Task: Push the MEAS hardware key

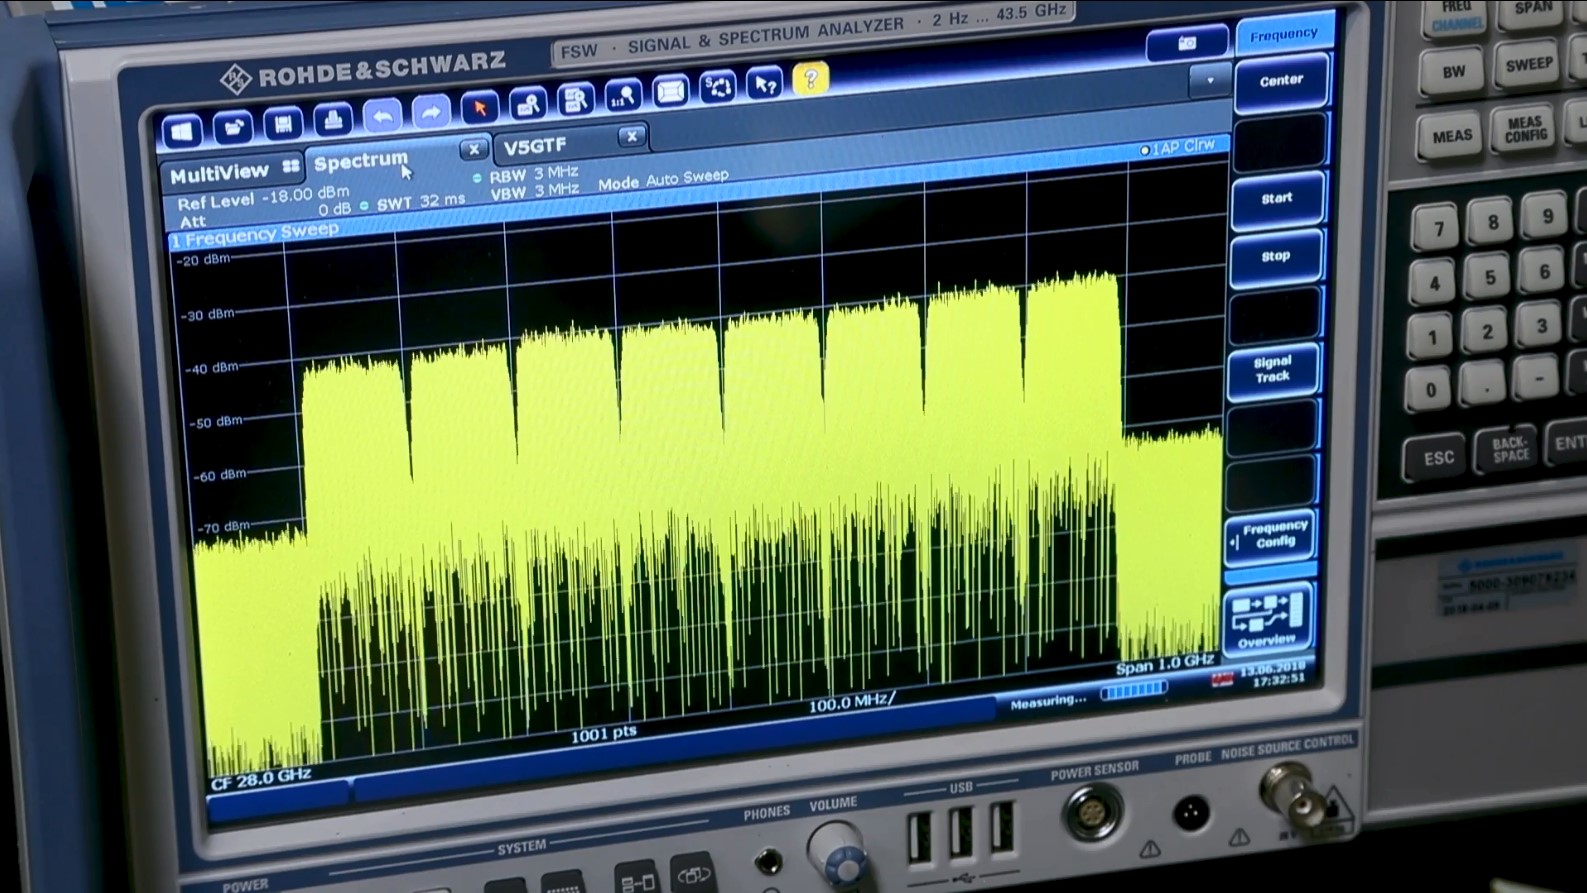Action: tap(1451, 136)
